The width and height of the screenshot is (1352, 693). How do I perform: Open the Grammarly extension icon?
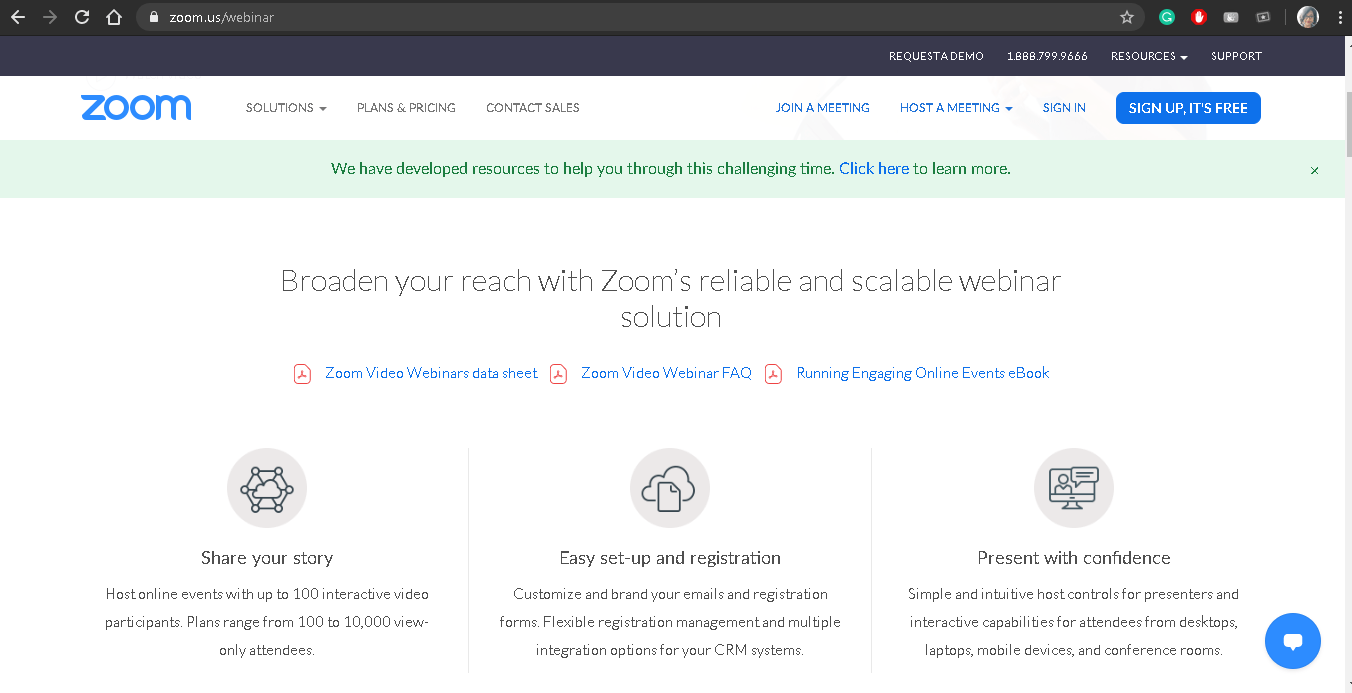[1166, 17]
